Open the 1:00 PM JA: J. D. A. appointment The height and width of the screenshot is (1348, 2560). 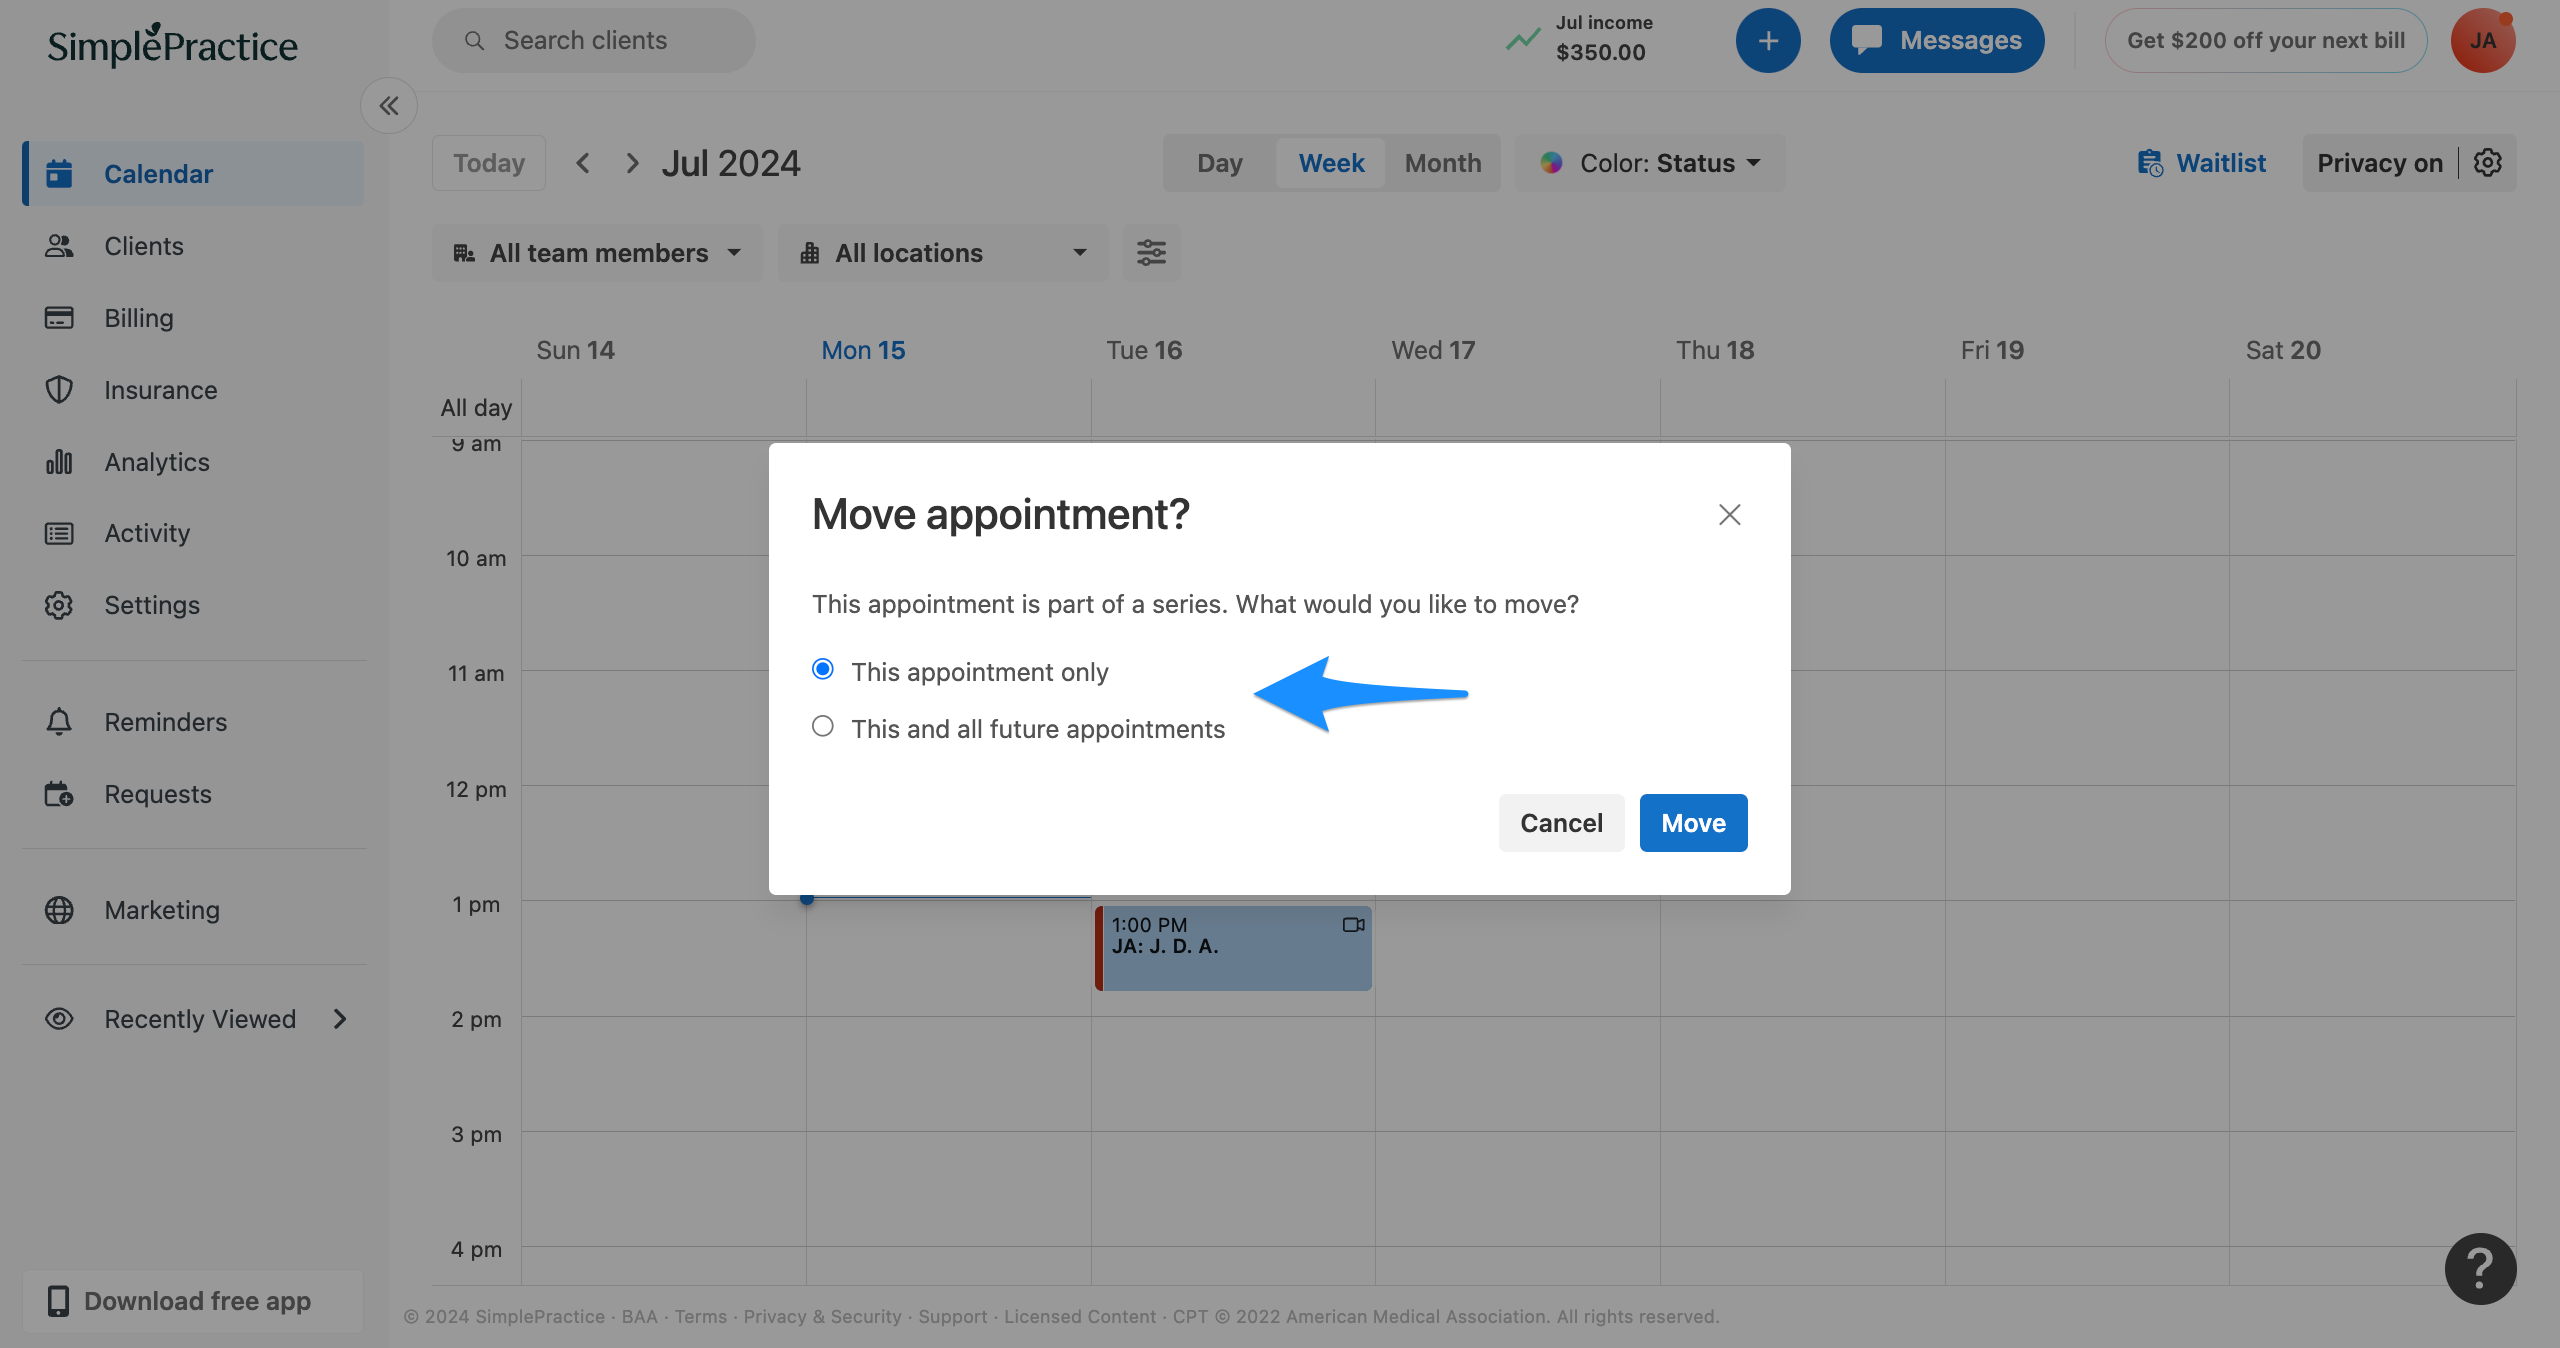(x=1233, y=948)
